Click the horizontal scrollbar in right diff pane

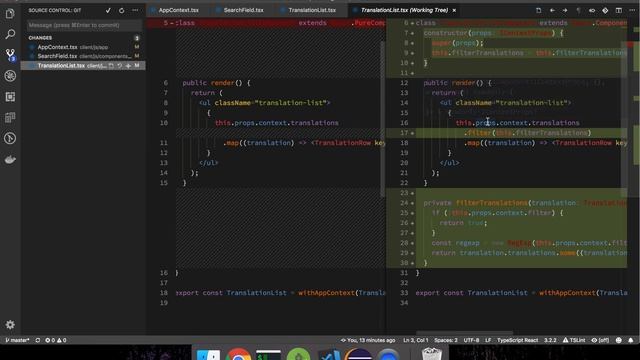[x=464, y=333]
